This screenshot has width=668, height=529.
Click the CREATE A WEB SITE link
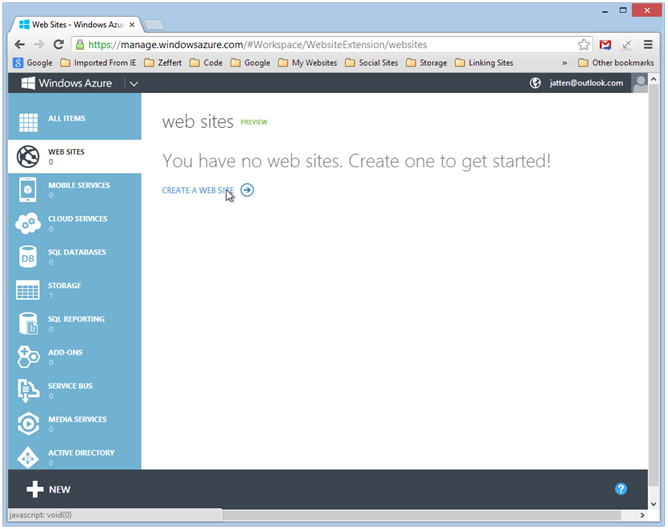[198, 190]
